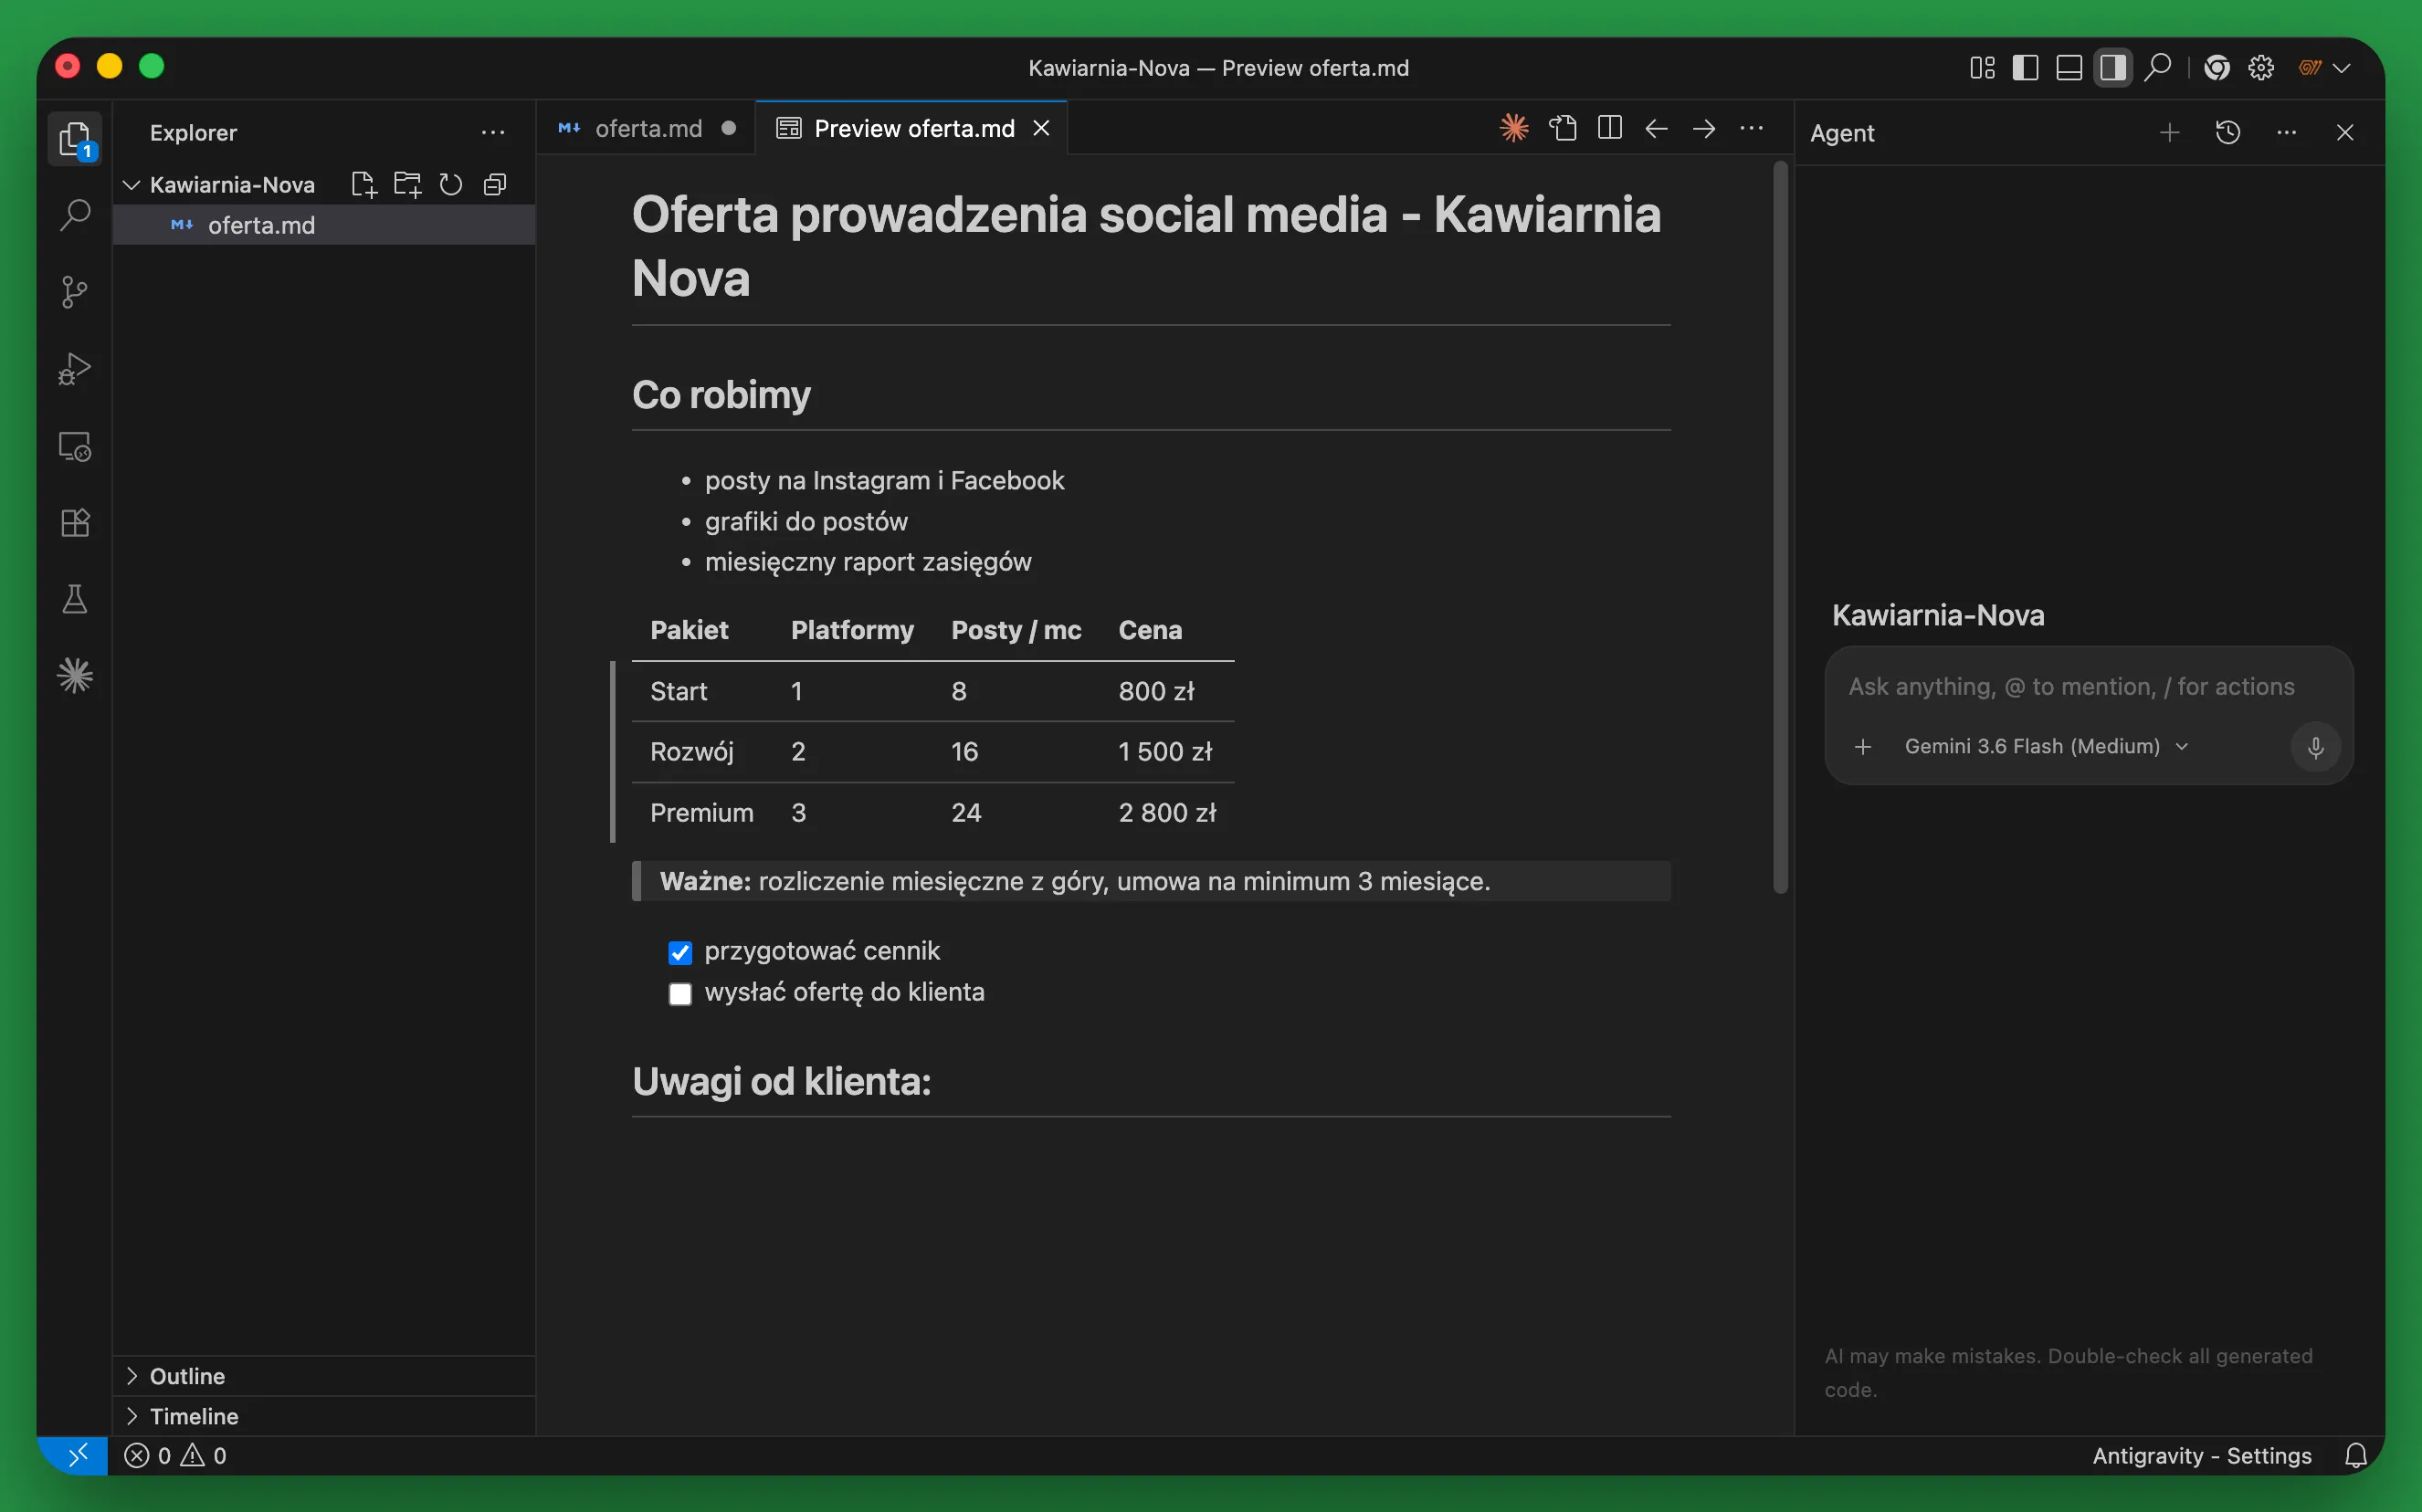Click the 'Posty / mc' column header
Screen dimensions: 2422x1512
1016,630
